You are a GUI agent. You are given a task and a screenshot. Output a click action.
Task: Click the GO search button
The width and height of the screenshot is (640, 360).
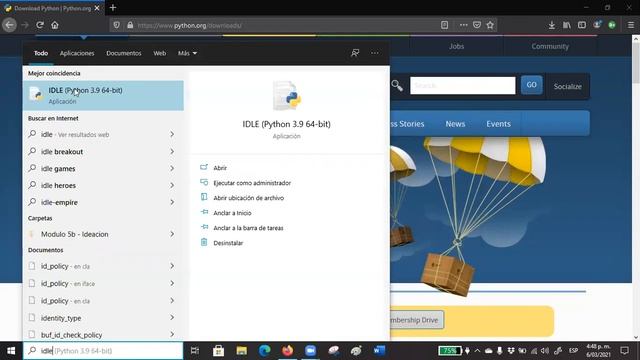click(x=531, y=85)
